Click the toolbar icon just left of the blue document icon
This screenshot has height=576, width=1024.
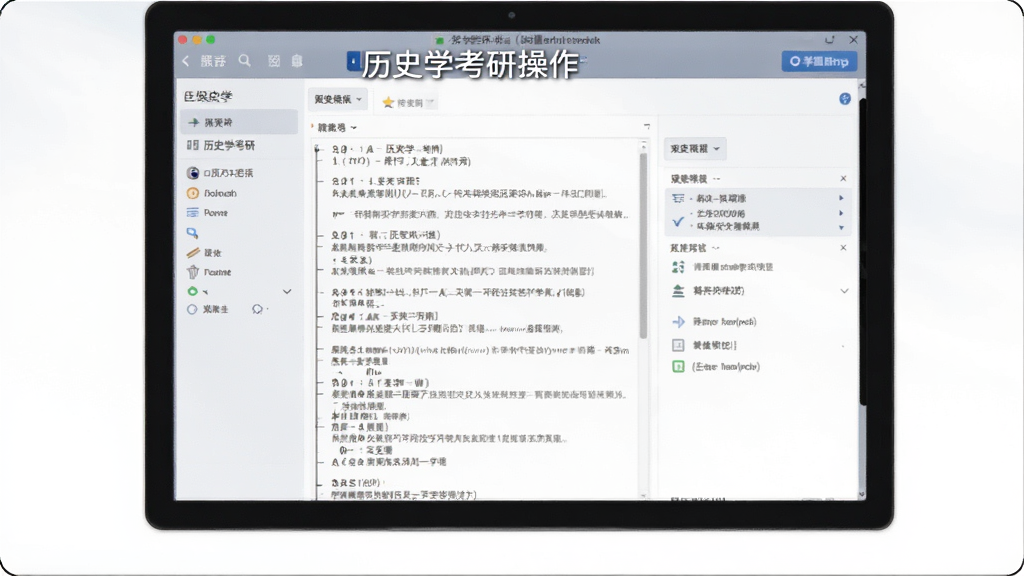click(x=297, y=61)
